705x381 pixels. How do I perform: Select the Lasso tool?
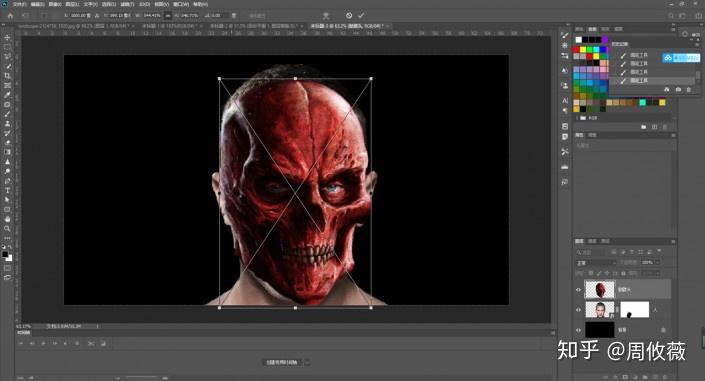click(7, 57)
